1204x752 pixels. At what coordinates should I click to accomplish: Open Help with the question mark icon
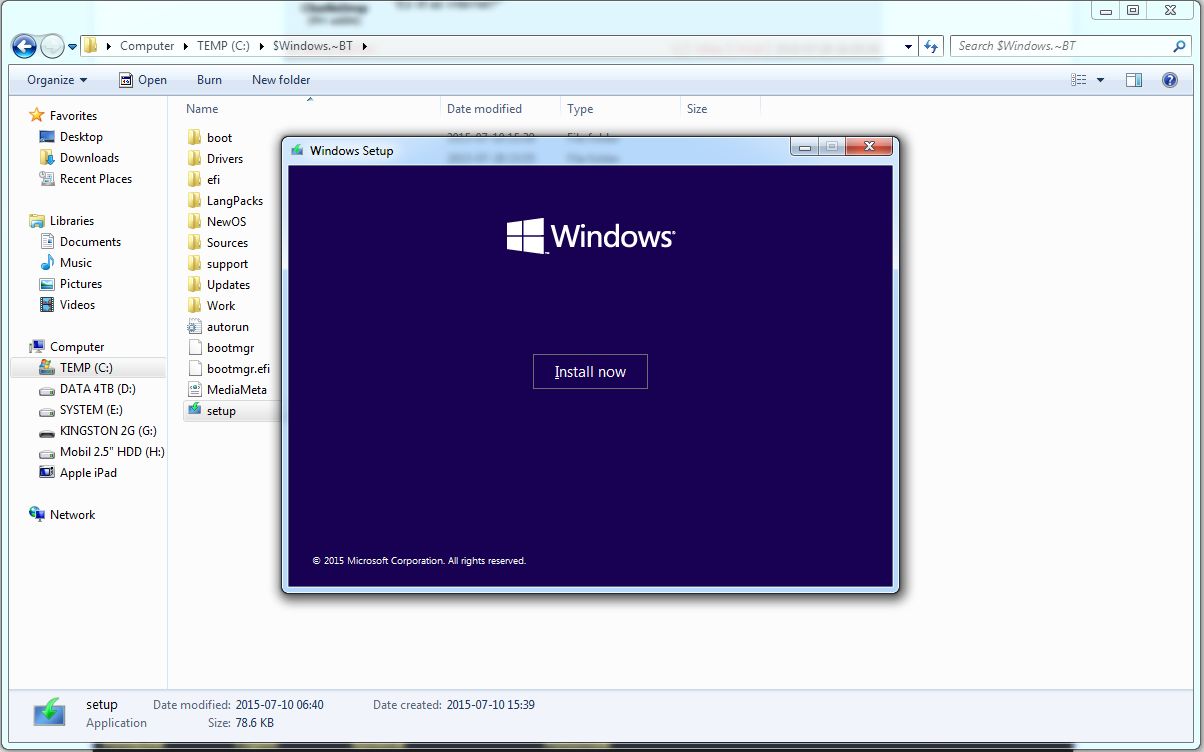(x=1170, y=80)
